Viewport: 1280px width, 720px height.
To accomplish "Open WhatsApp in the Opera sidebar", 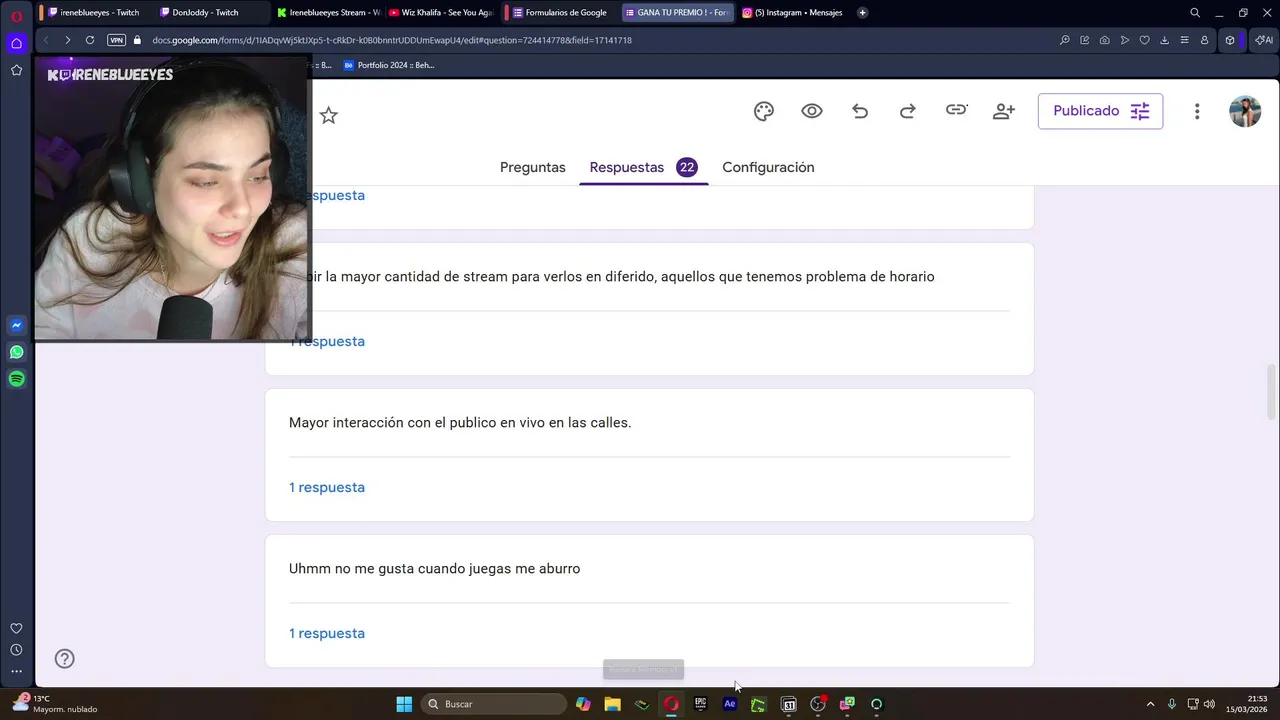I will click(x=16, y=352).
